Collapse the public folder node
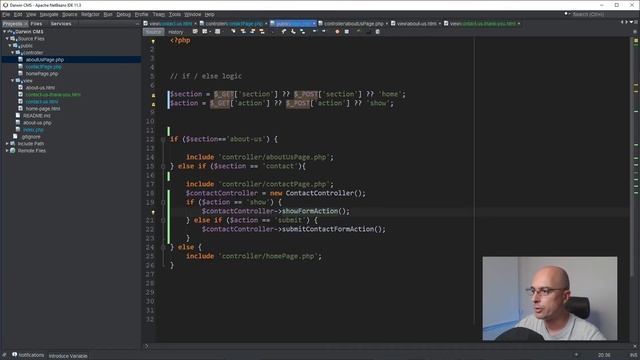This screenshot has height=360, width=640. click(10, 45)
